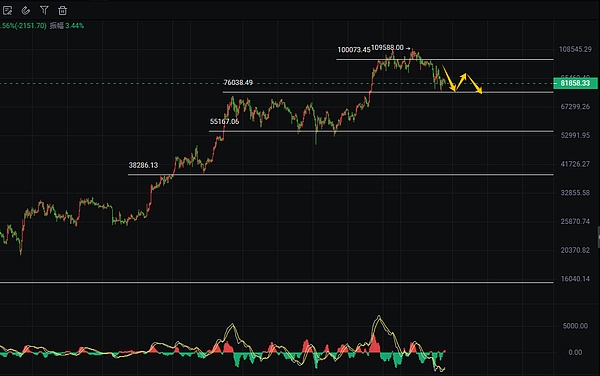The height and width of the screenshot is (376, 600).
Task: Select the lowest horizontal support line
Action: click(277, 283)
